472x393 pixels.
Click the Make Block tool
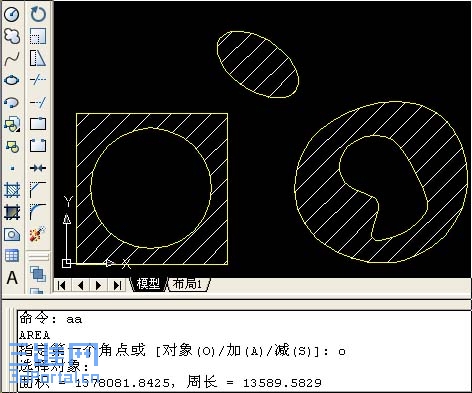pyautogui.click(x=12, y=146)
